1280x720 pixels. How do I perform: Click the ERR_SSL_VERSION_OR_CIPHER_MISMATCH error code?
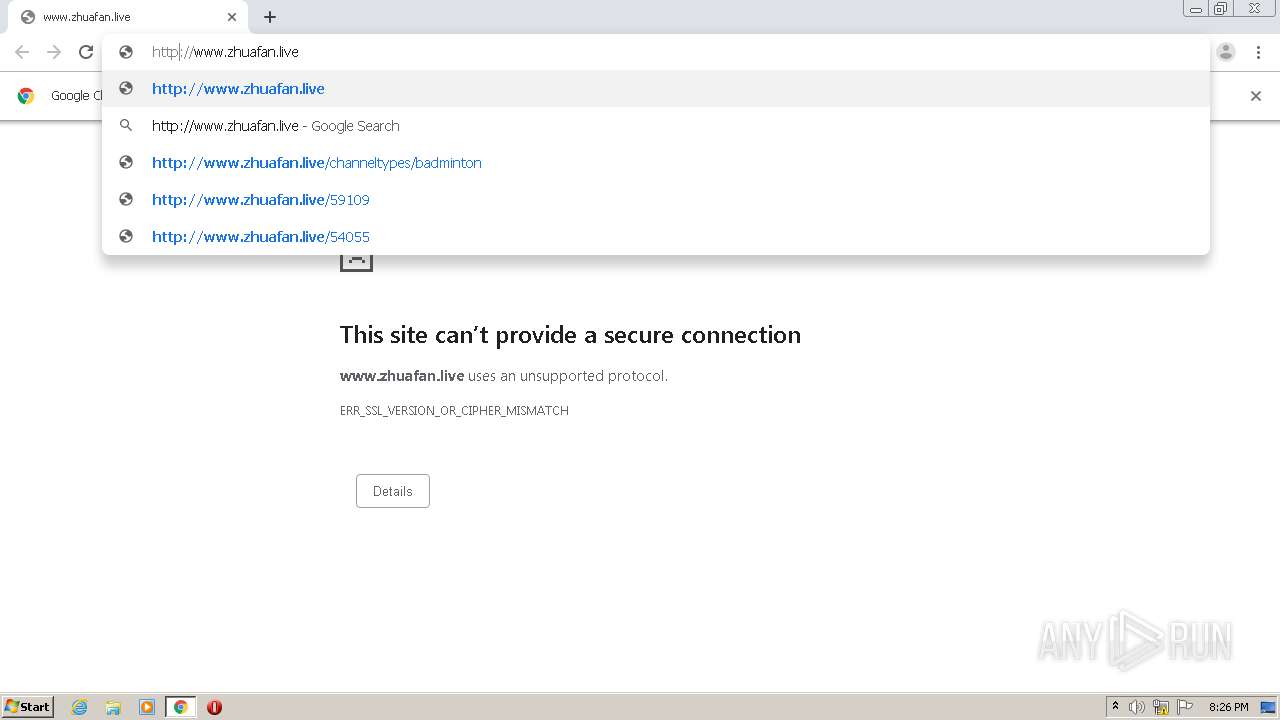(454, 411)
